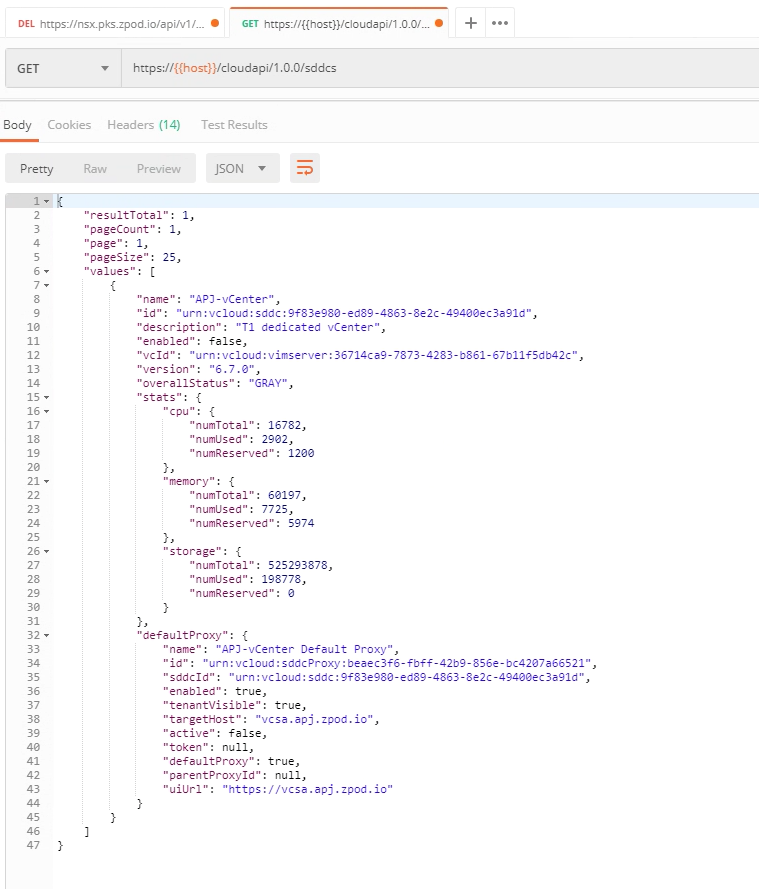Open the JSON format dropdown
The height and width of the screenshot is (889, 759).
242,168
